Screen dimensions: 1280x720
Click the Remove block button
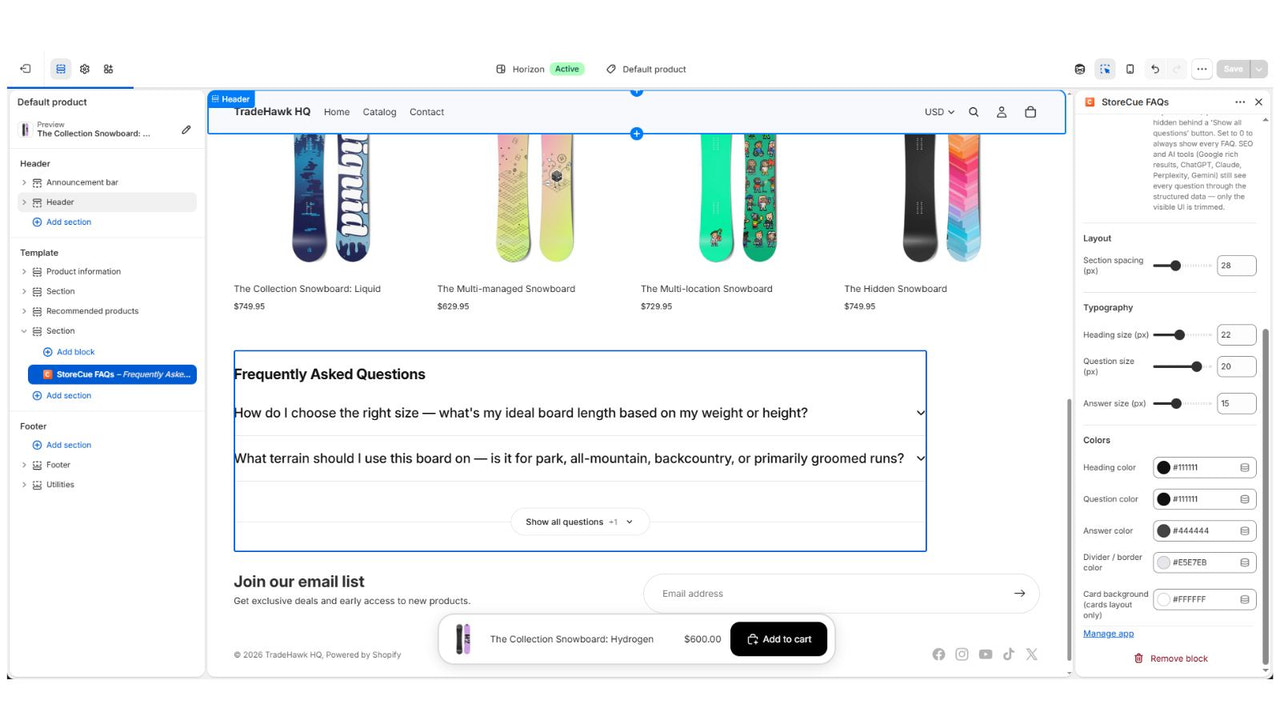pyautogui.click(x=1170, y=658)
